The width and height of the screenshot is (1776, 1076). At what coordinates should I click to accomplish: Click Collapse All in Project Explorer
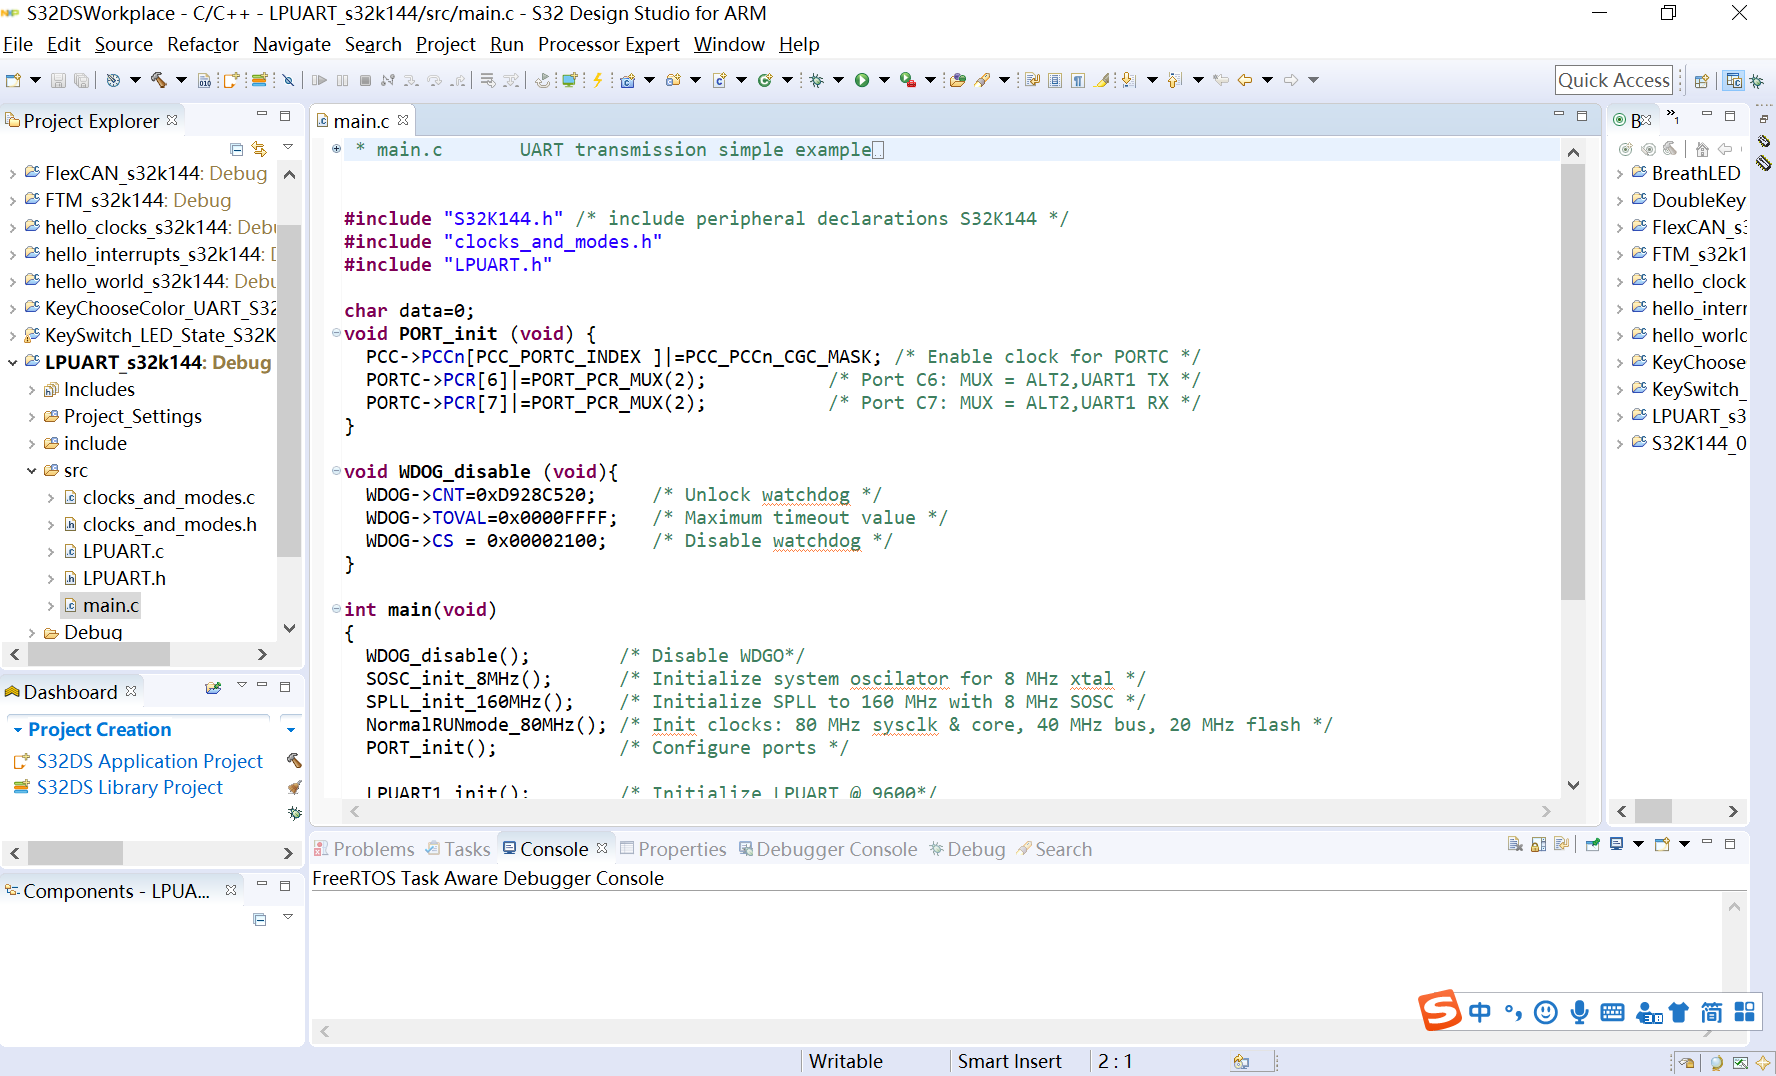(237, 149)
